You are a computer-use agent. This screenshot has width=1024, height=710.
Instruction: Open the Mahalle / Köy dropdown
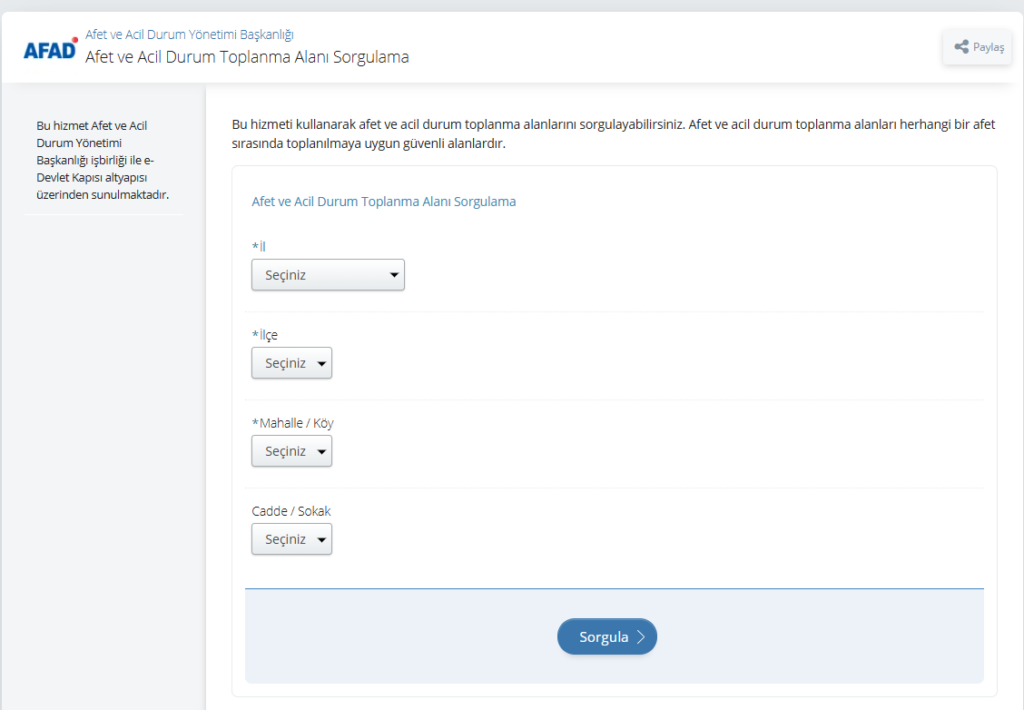click(291, 451)
